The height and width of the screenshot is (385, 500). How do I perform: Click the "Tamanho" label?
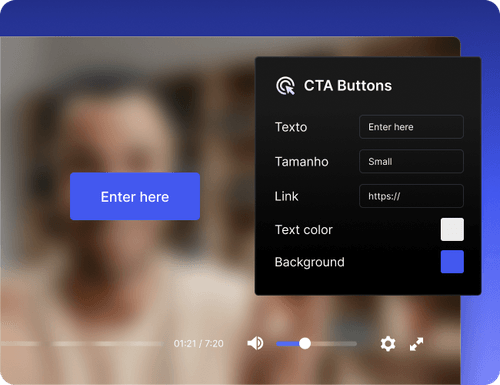pos(302,162)
